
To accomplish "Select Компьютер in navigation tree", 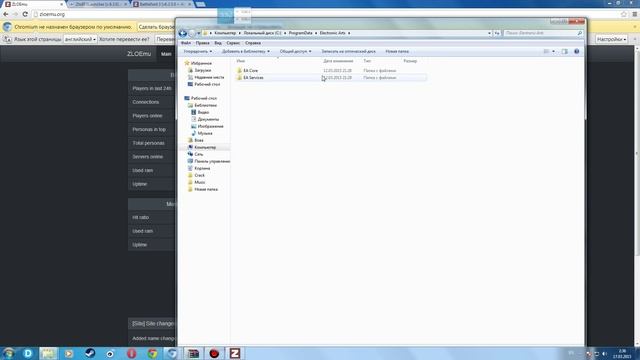I will point(205,147).
